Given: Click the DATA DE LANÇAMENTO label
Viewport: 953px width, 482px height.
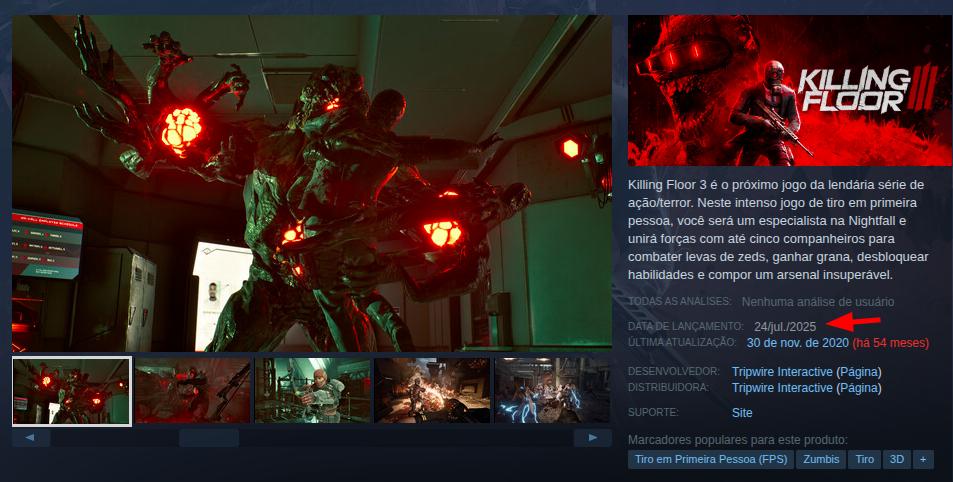Looking at the screenshot, I should tap(685, 326).
